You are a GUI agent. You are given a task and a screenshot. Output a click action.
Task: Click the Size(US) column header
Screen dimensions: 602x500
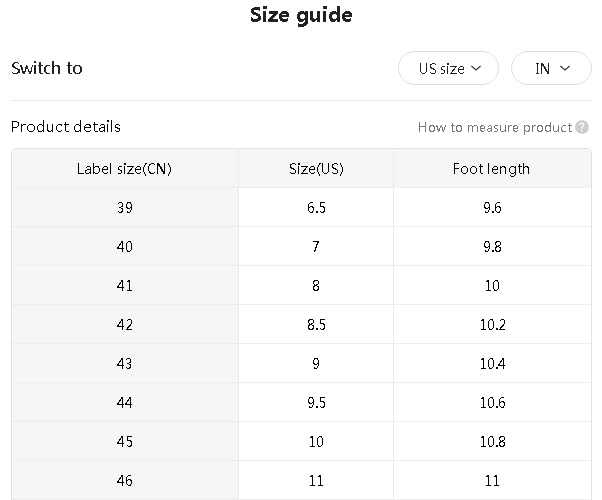click(316, 169)
